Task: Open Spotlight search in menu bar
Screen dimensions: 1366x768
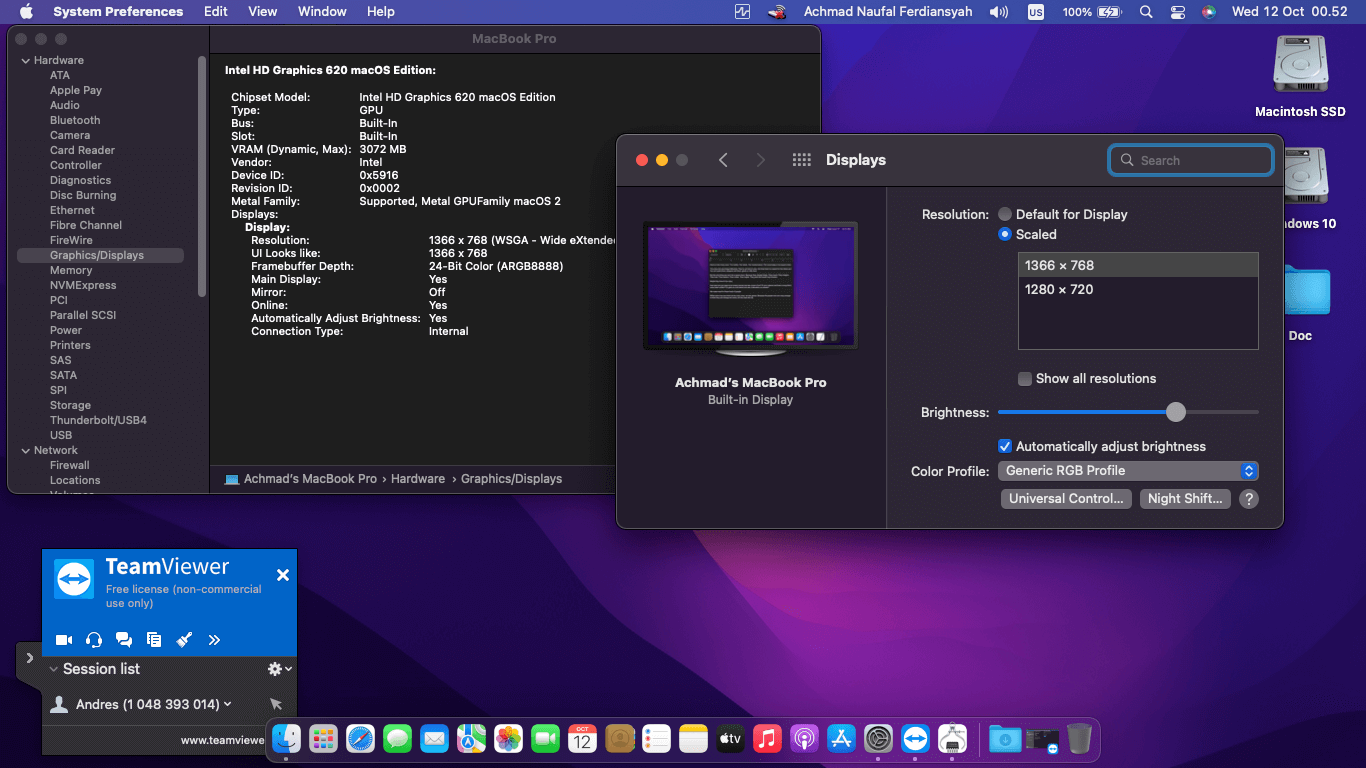Action: click(x=1146, y=12)
